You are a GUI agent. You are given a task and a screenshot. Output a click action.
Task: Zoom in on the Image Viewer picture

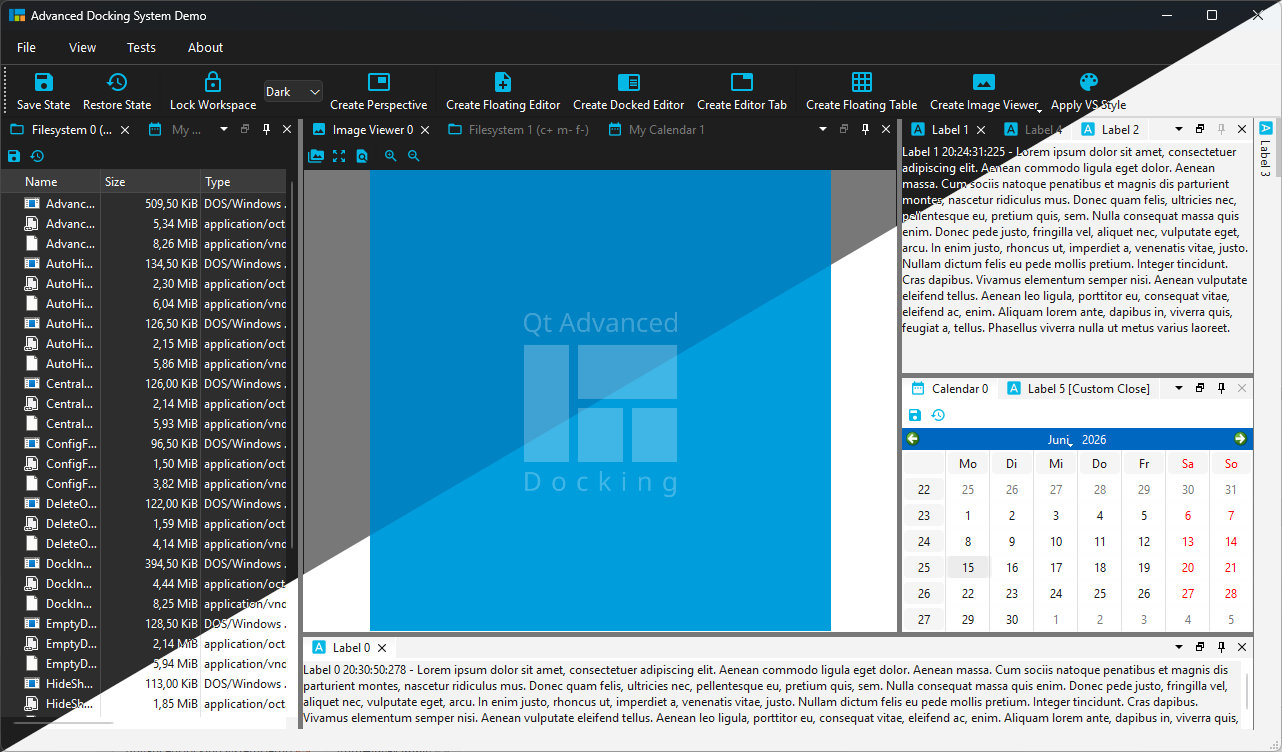390,156
